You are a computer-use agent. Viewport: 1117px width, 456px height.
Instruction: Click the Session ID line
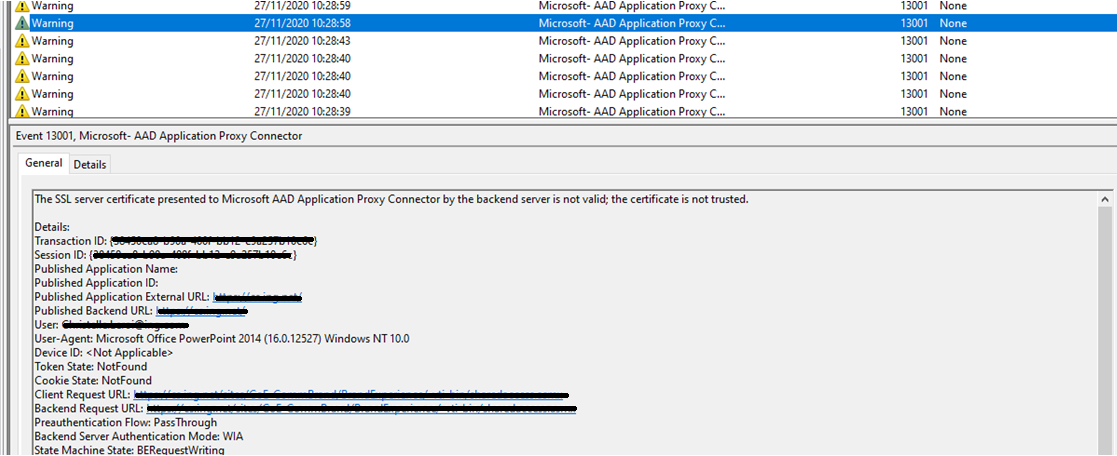click(x=165, y=255)
